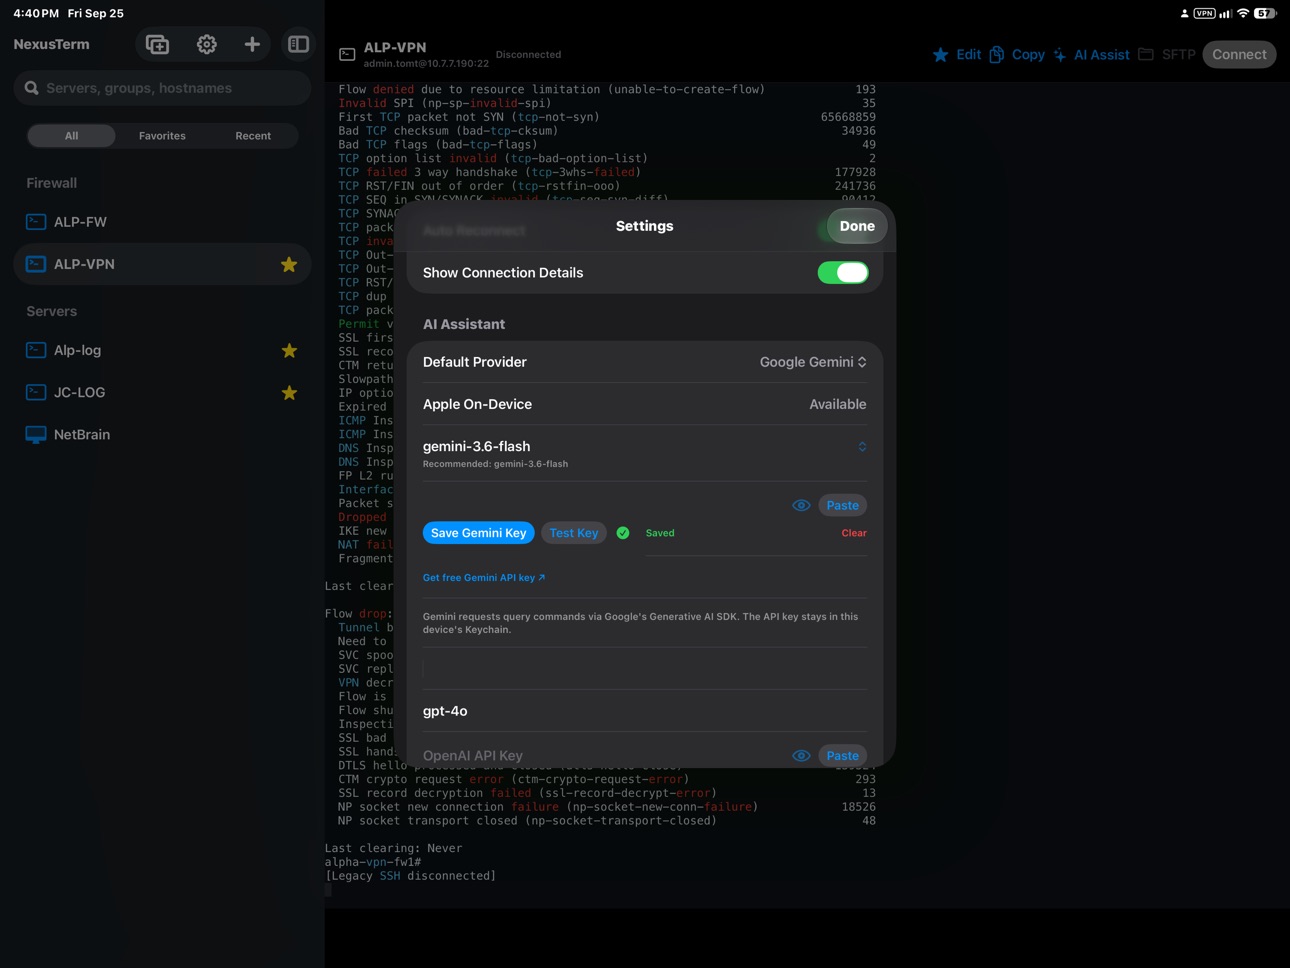Switch to the Favorites tab
1290x968 pixels.
[x=162, y=136]
